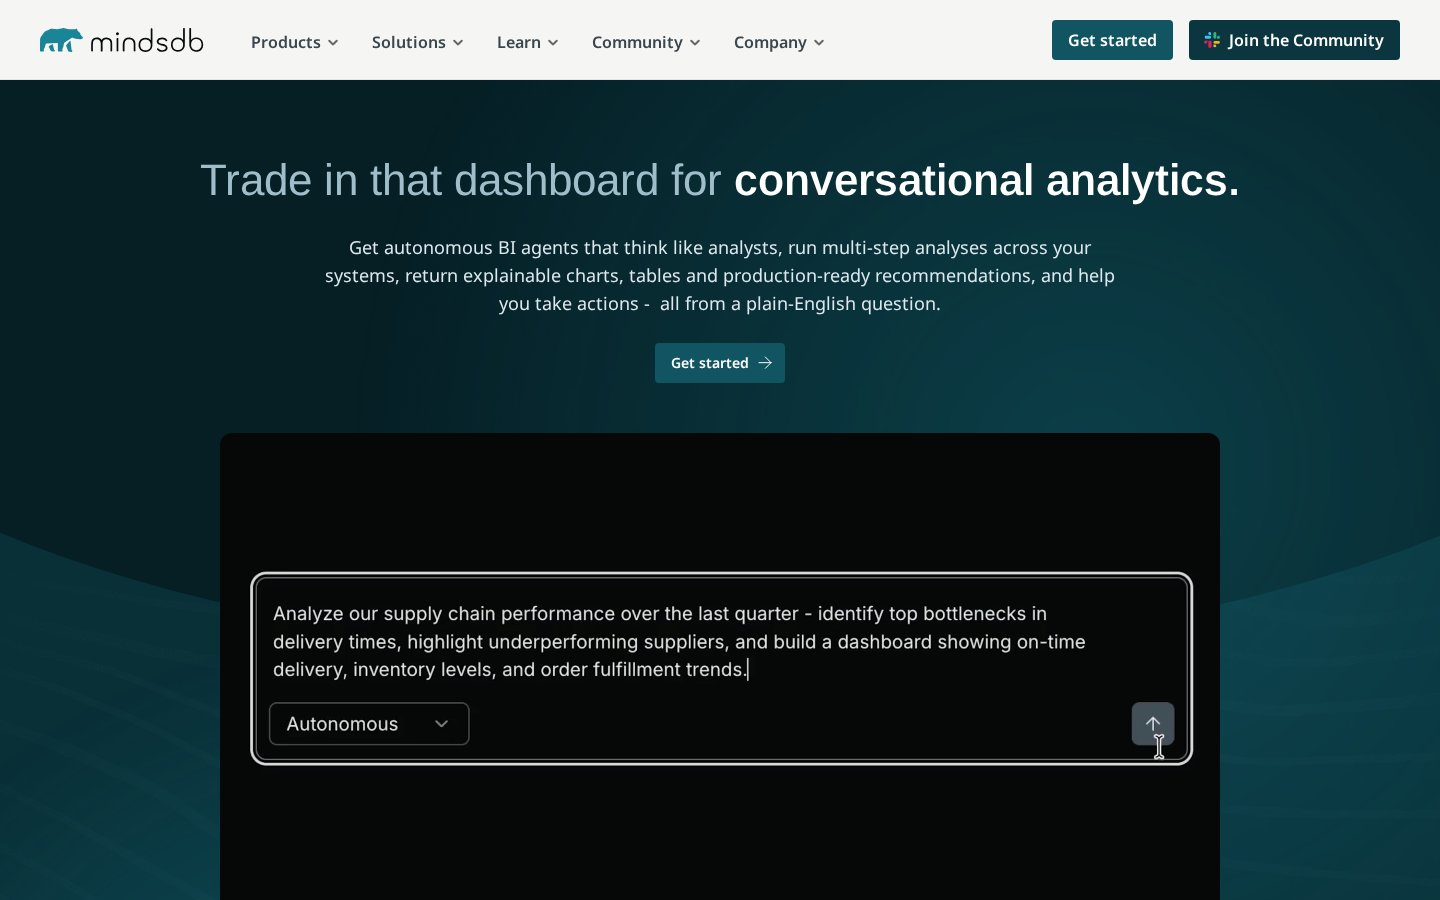The image size is (1440, 900).
Task: Expand the Products chevron arrow
Action: 333,43
